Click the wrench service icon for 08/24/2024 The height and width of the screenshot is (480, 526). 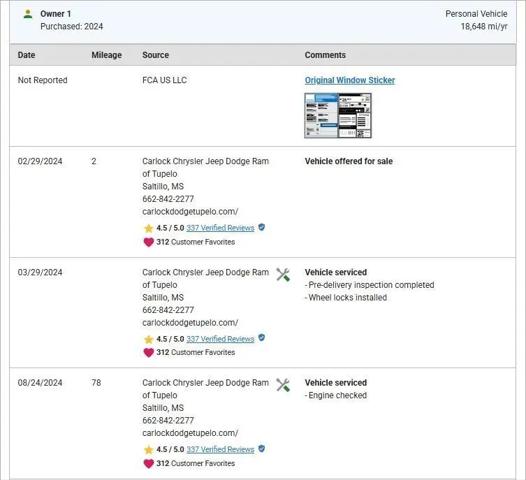coord(283,385)
